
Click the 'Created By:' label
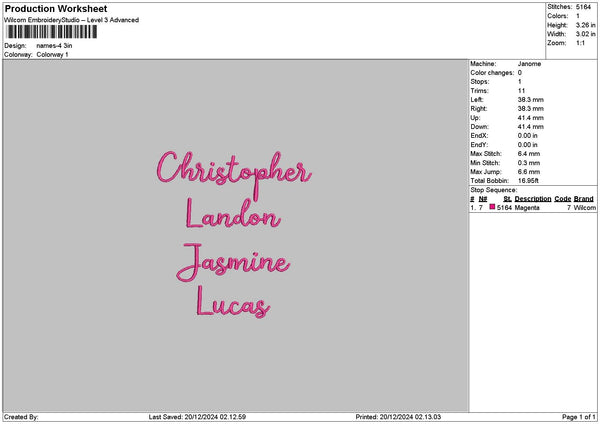point(21,417)
